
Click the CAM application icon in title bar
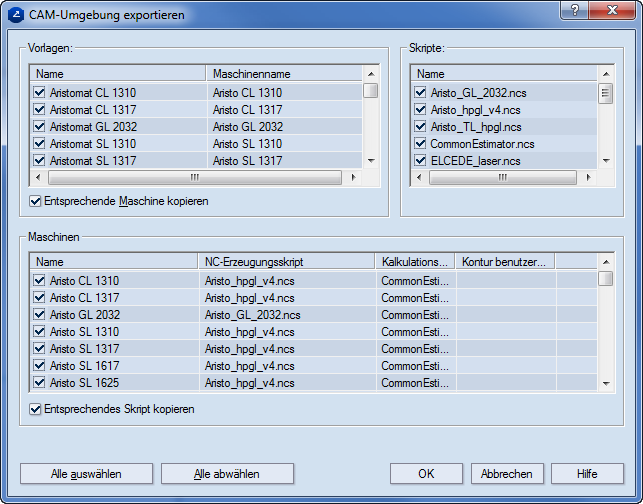point(16,15)
